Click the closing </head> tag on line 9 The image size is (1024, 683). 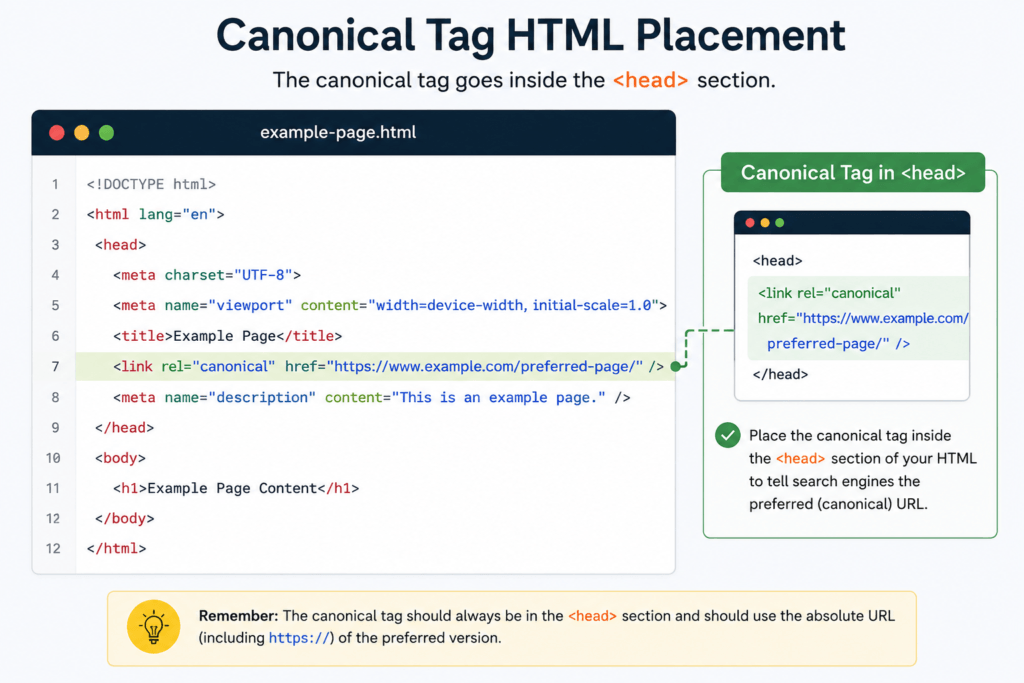124,428
